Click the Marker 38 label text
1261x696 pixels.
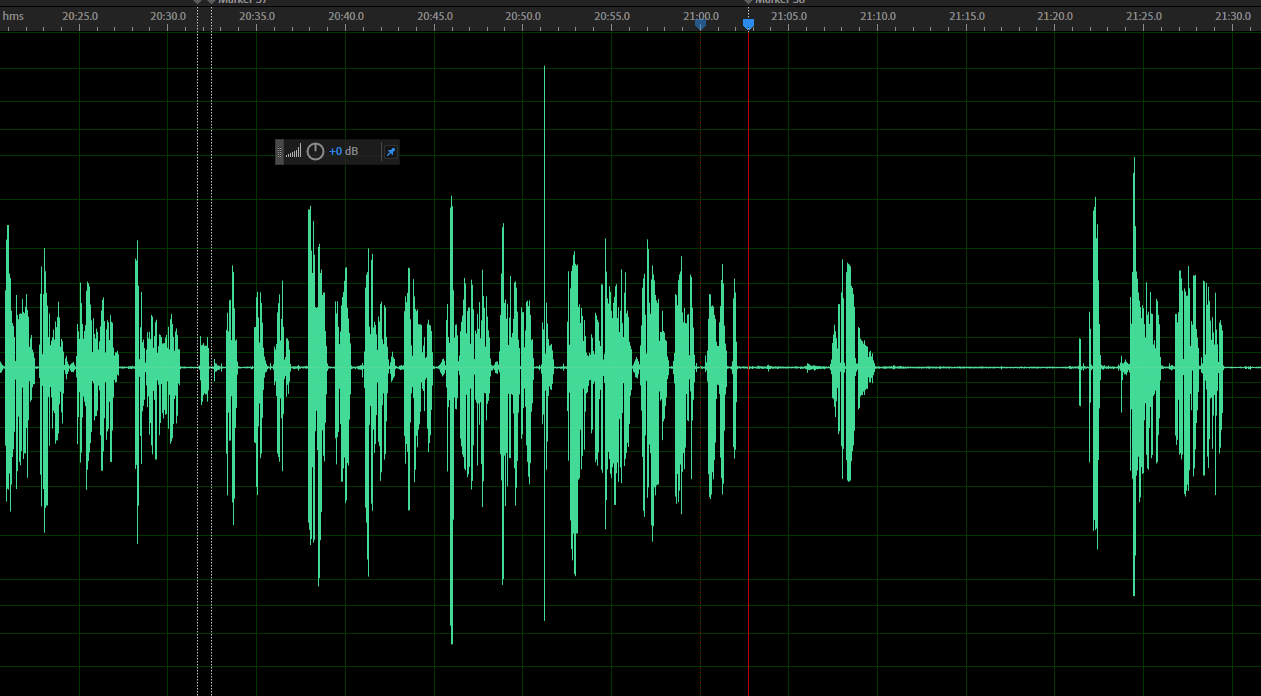pos(780,2)
